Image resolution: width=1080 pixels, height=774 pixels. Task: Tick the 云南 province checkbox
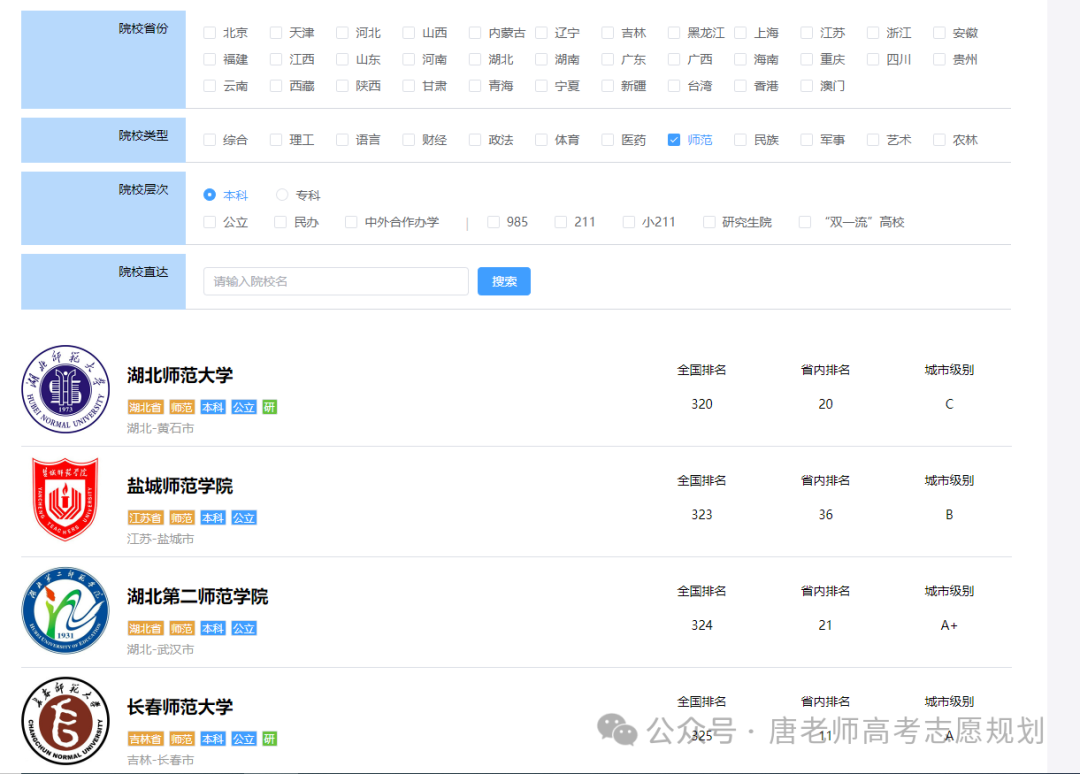tap(209, 85)
